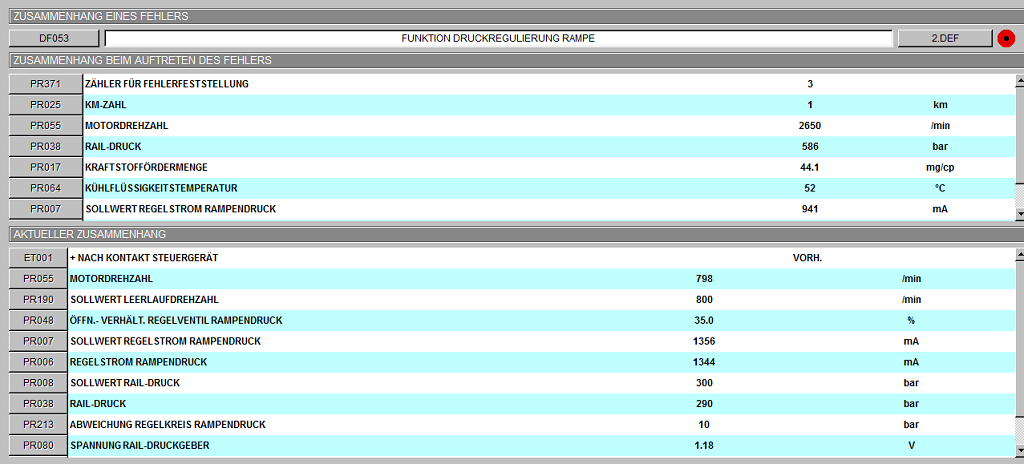
Task: Open parameter PR371 fault counter
Action: [x=45, y=84]
